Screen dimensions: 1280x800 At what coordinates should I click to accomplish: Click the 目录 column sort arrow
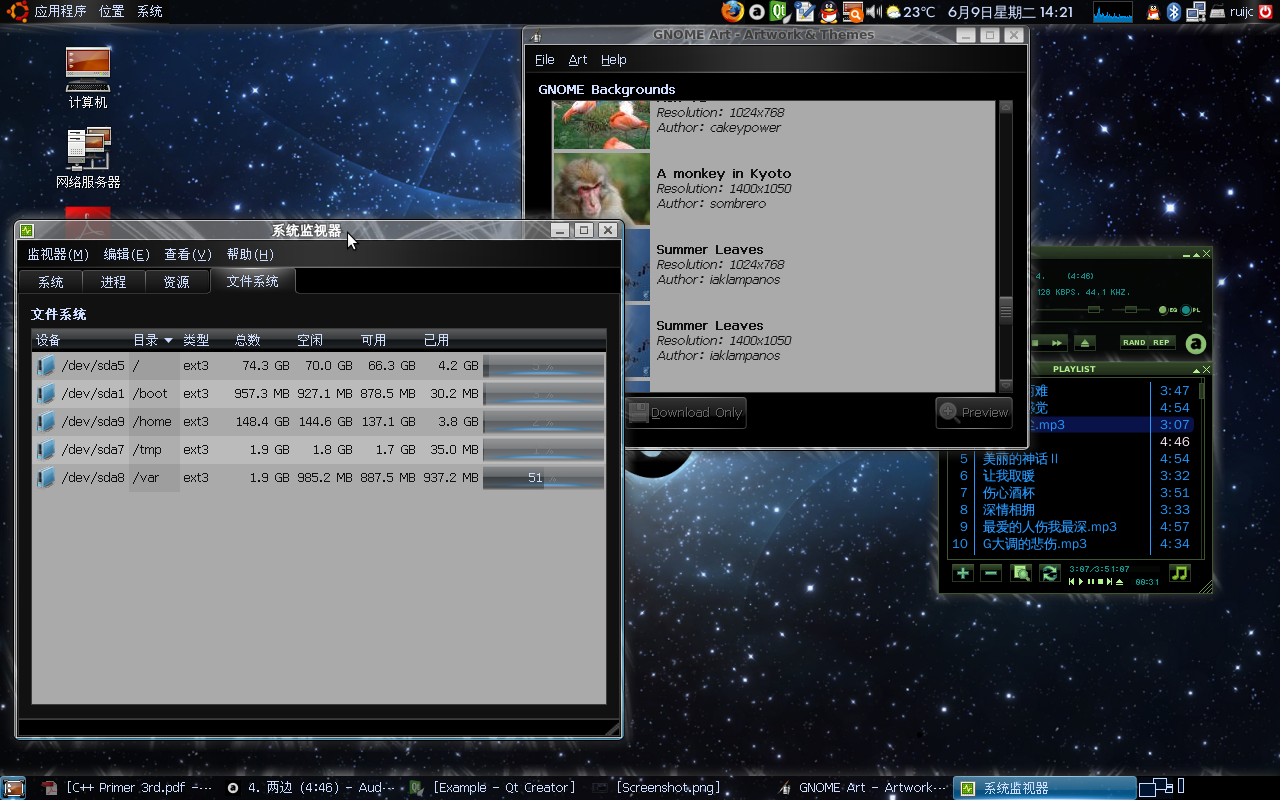[x=169, y=340]
